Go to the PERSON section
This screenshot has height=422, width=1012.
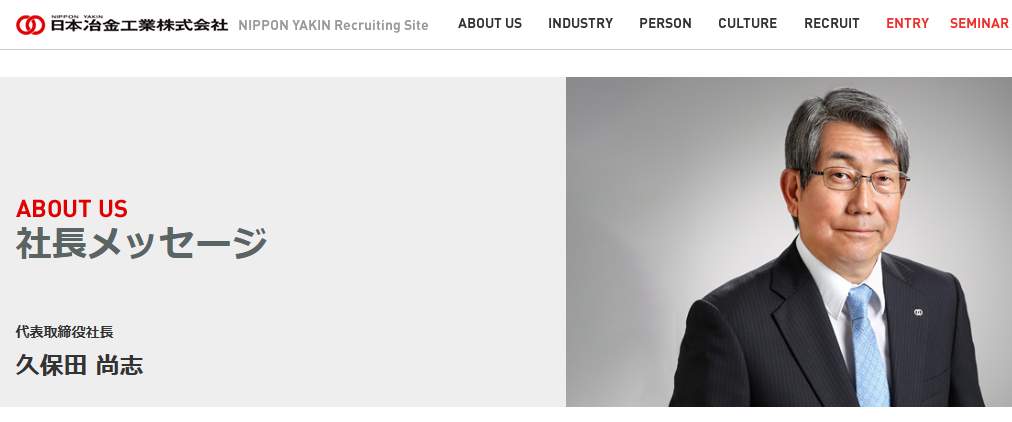tap(665, 23)
